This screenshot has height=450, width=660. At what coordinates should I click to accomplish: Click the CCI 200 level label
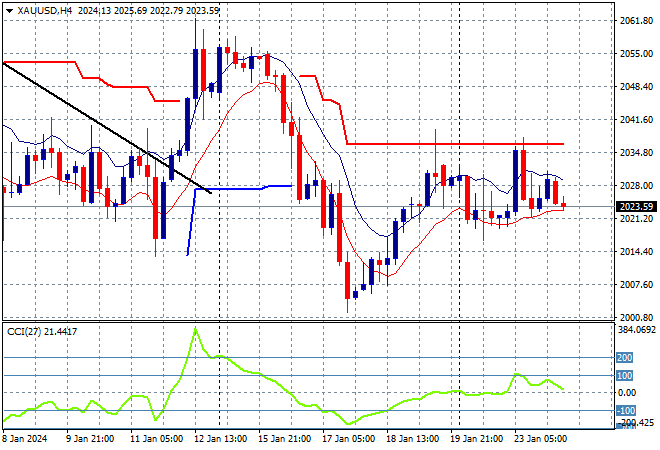pyautogui.click(x=624, y=357)
